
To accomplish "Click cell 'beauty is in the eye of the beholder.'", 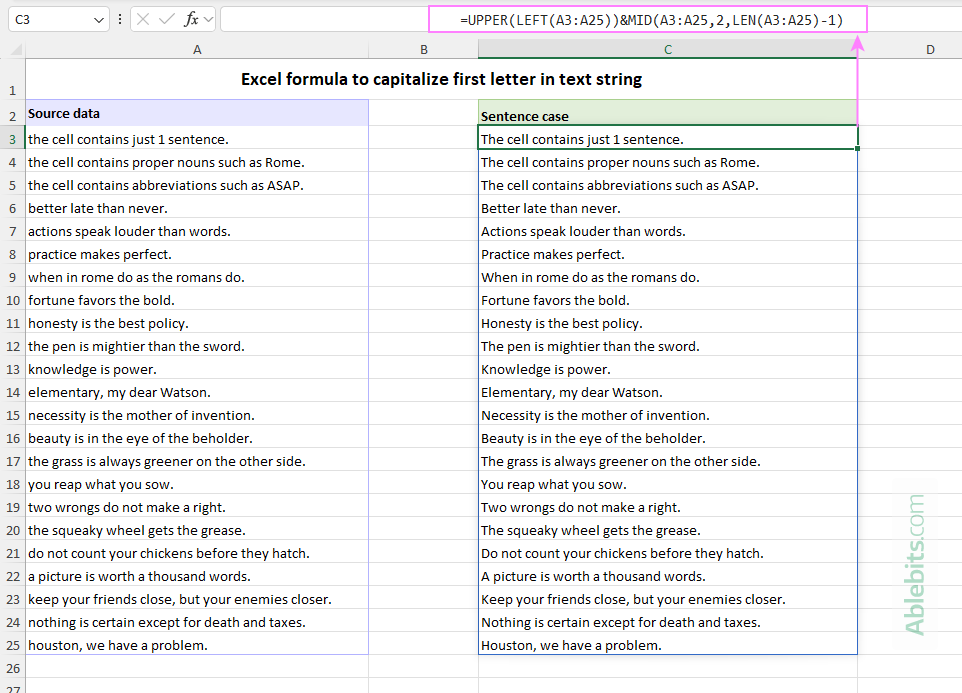I will point(197,438).
